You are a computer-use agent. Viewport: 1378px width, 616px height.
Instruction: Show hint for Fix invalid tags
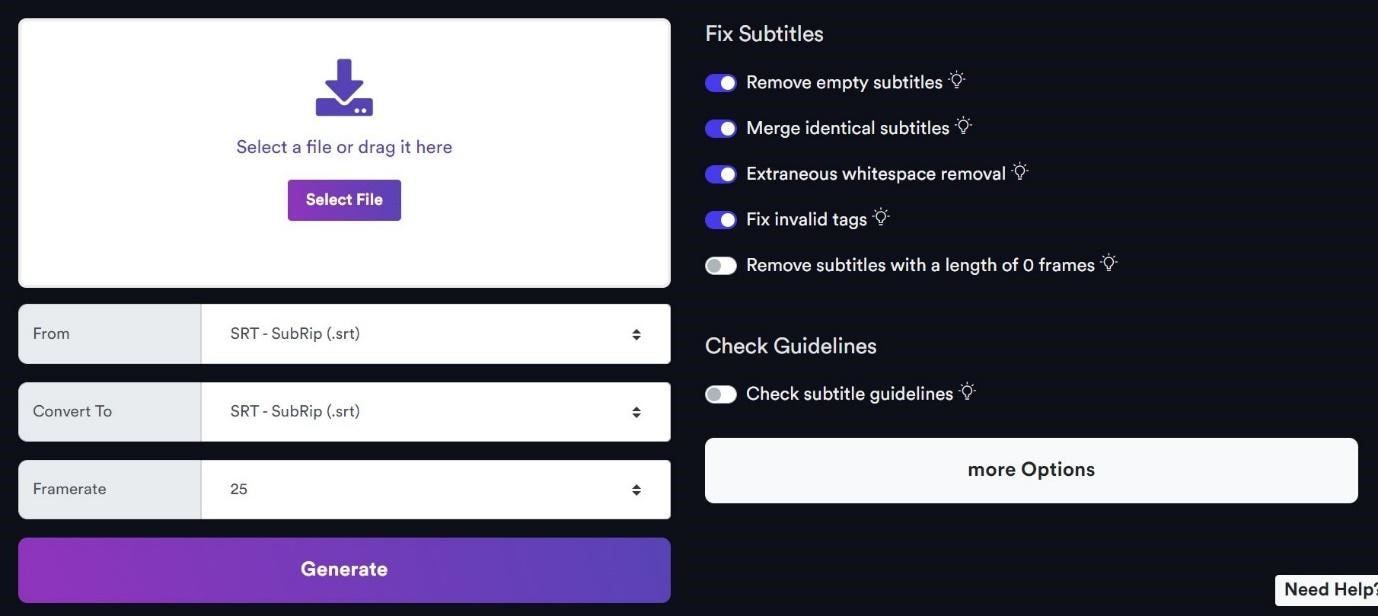click(881, 217)
